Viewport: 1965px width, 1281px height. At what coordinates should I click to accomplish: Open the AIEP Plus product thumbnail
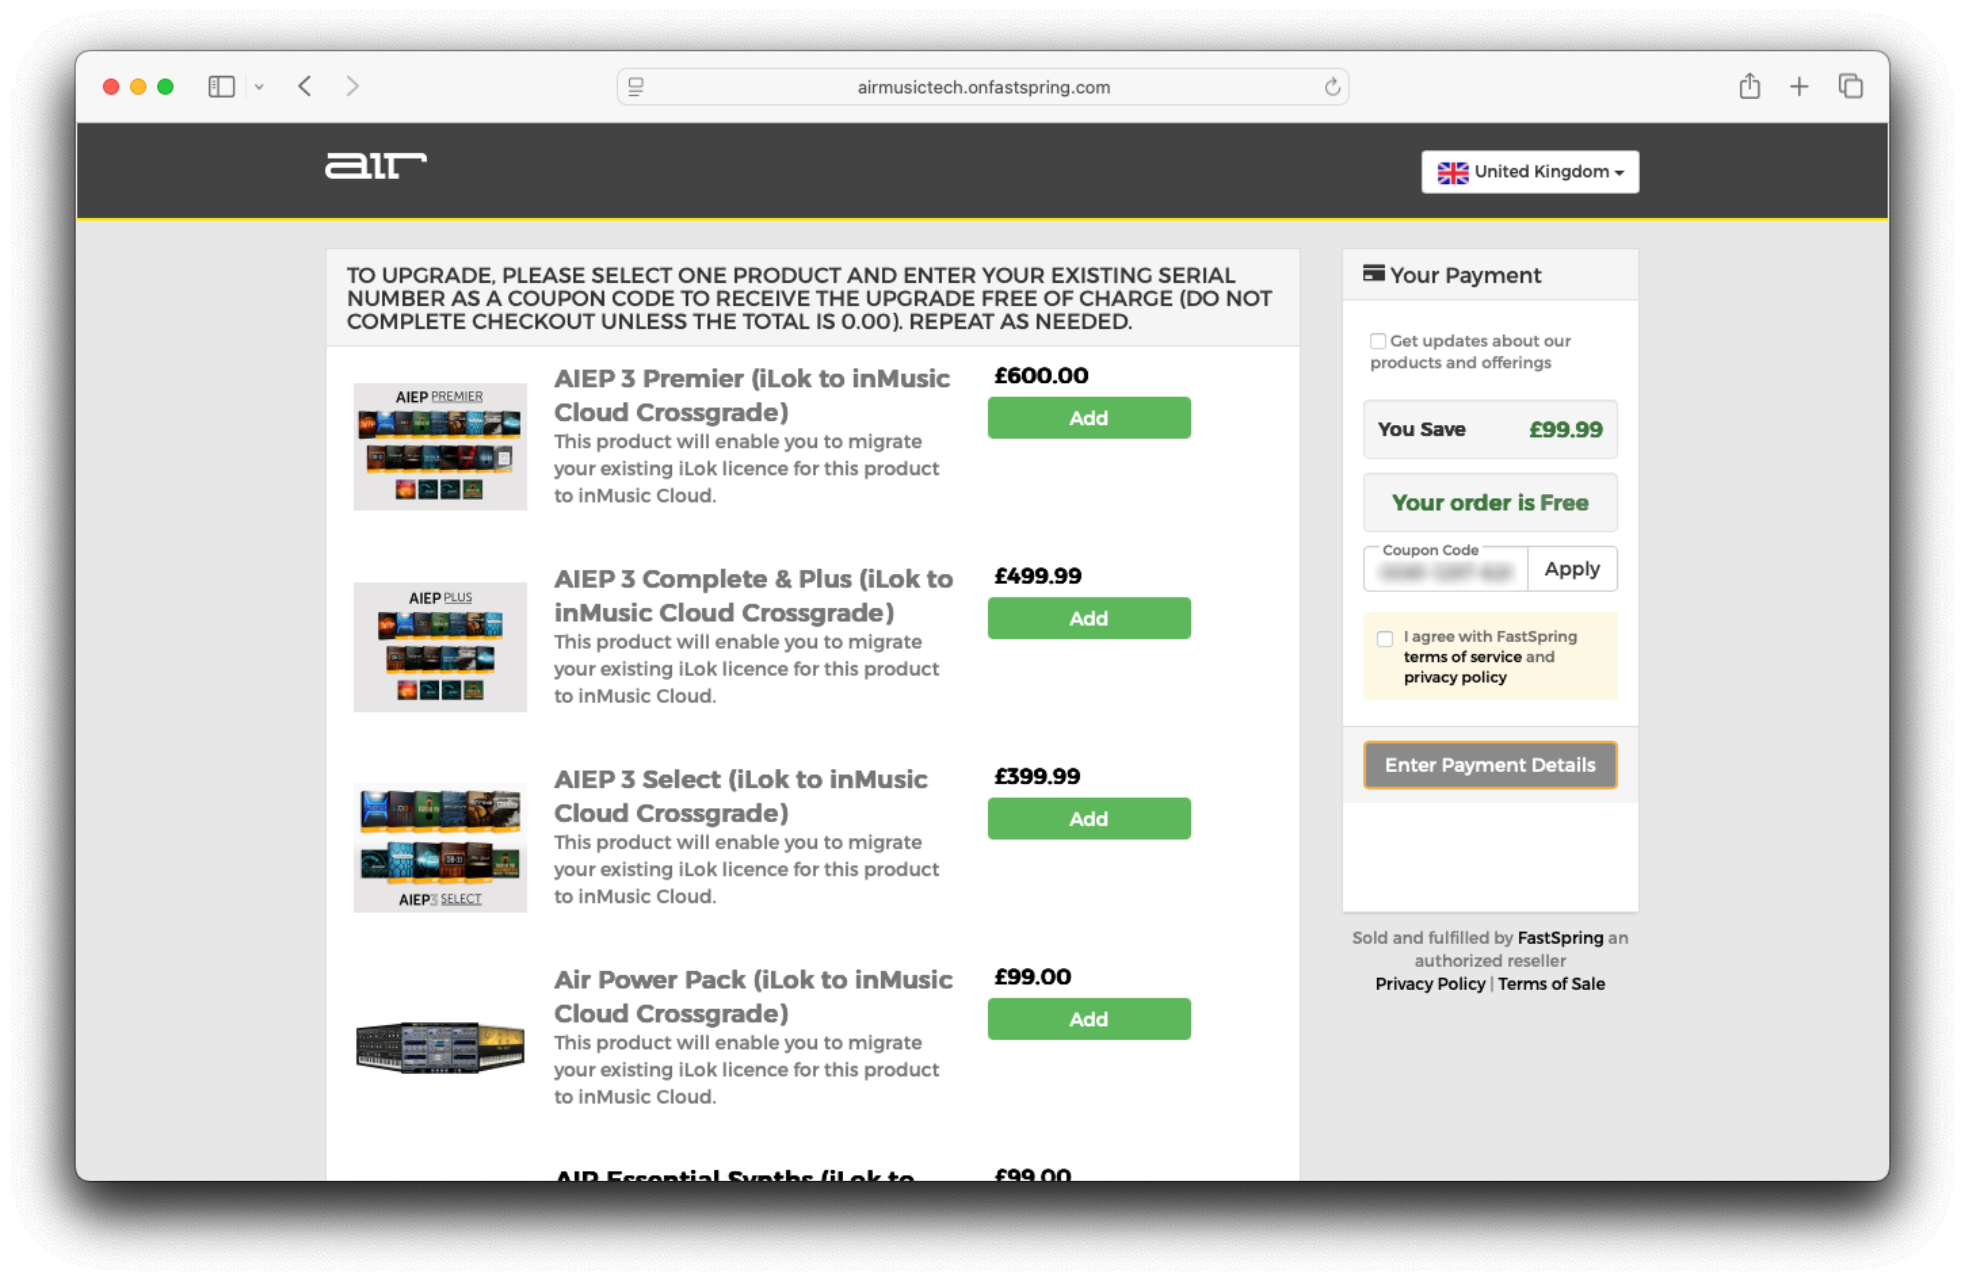point(440,647)
